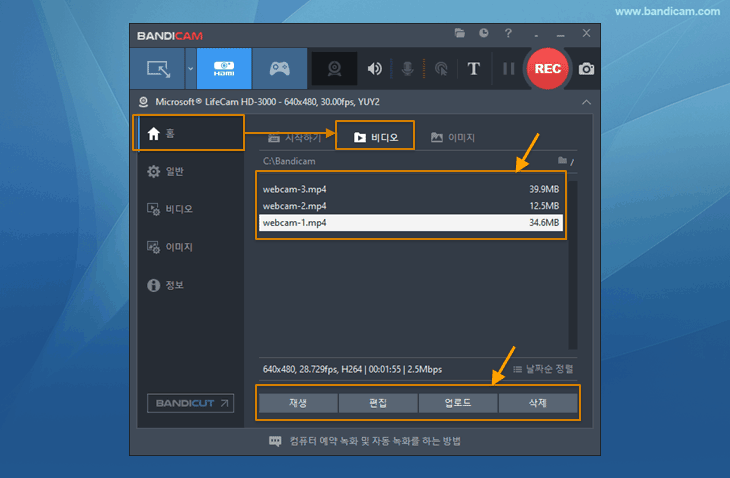Open the 홈 sidebar menu
This screenshot has height=478, width=730.
pyautogui.click(x=189, y=134)
